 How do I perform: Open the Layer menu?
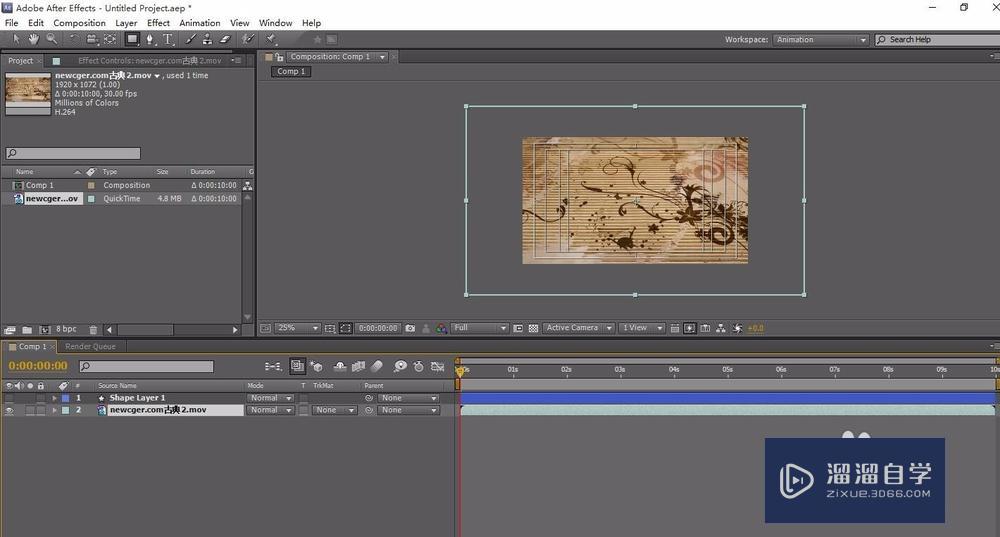[x=126, y=23]
